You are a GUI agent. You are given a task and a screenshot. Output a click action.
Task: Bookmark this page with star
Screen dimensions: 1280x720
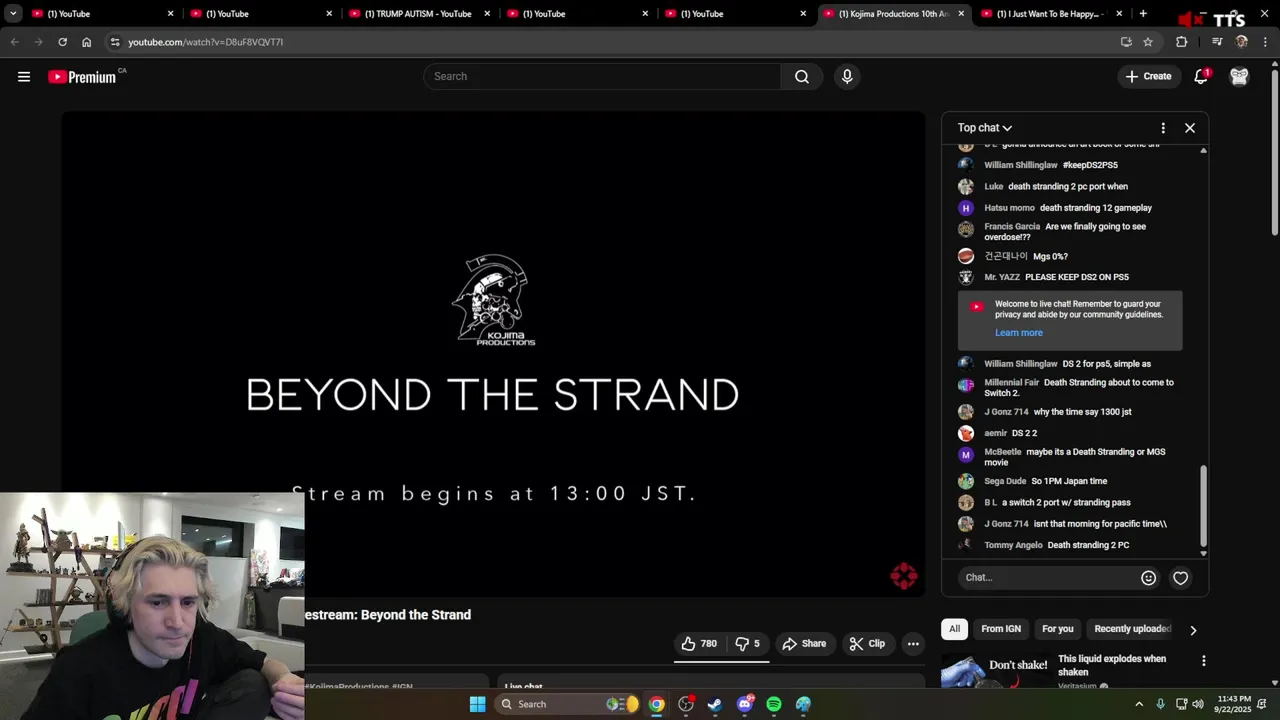(x=1148, y=42)
